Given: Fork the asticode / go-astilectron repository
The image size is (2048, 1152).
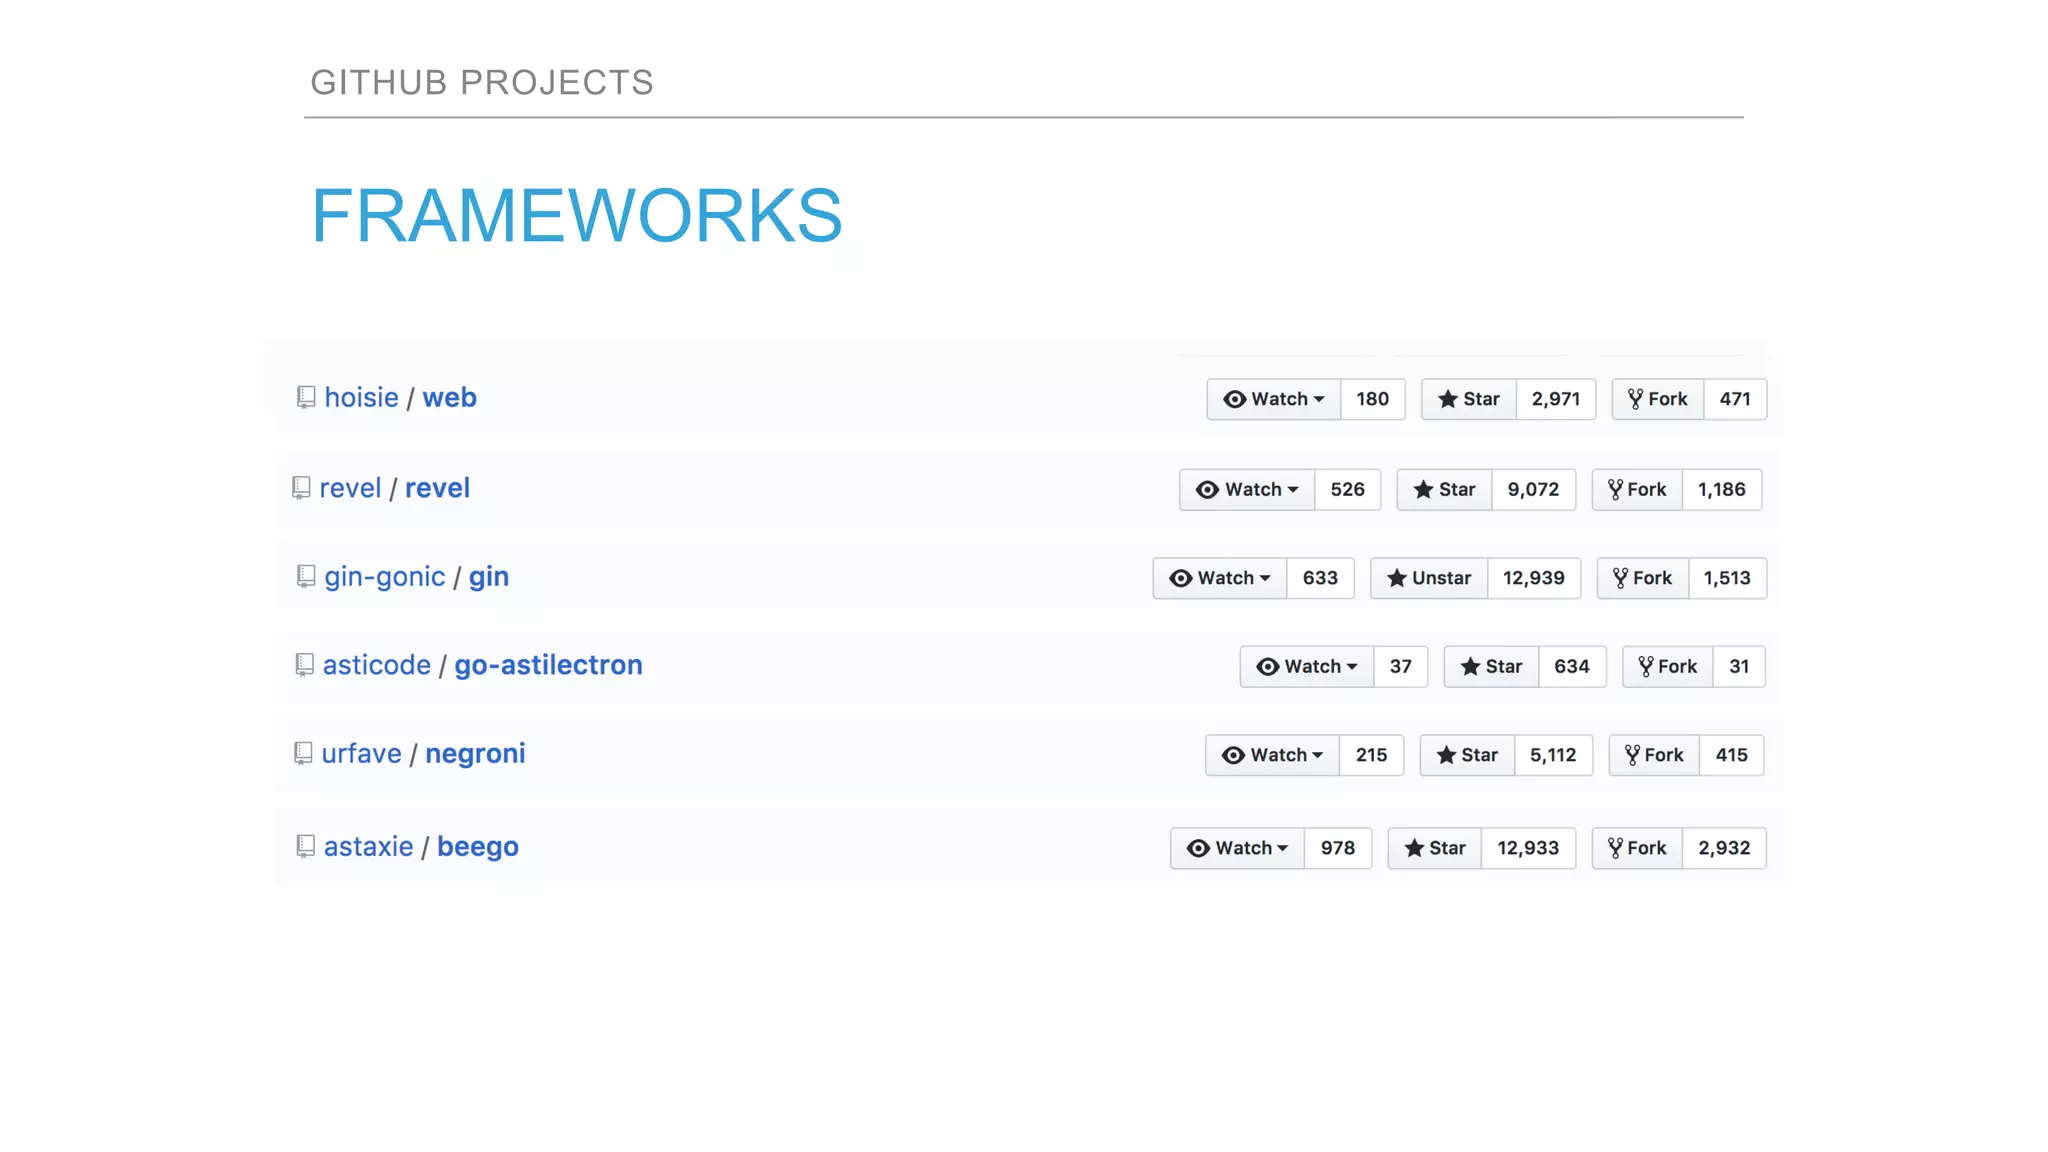Looking at the screenshot, I should tap(1668, 667).
